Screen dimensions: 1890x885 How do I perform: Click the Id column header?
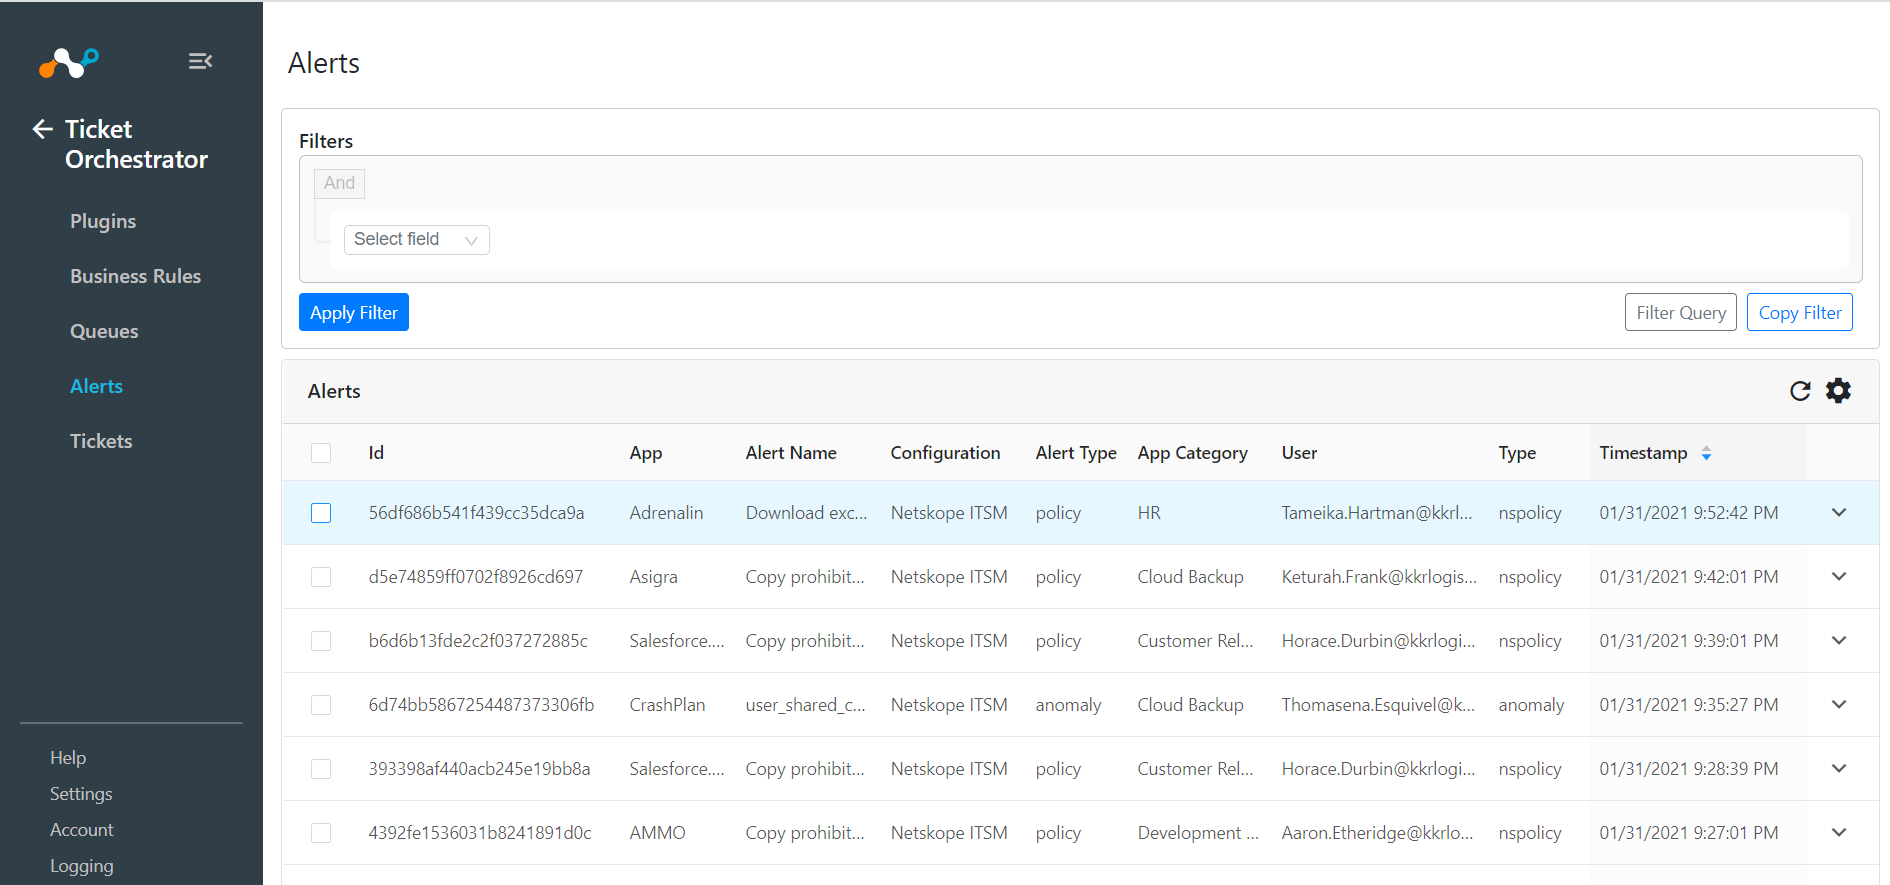pyautogui.click(x=376, y=453)
